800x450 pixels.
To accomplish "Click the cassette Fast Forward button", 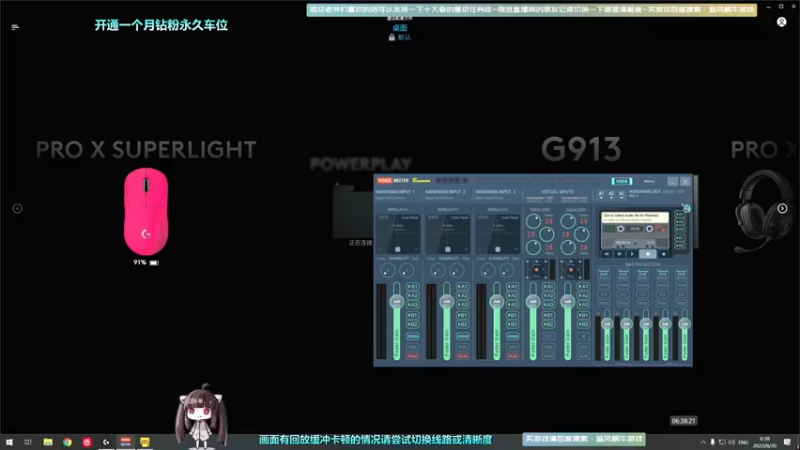I will [x=619, y=254].
